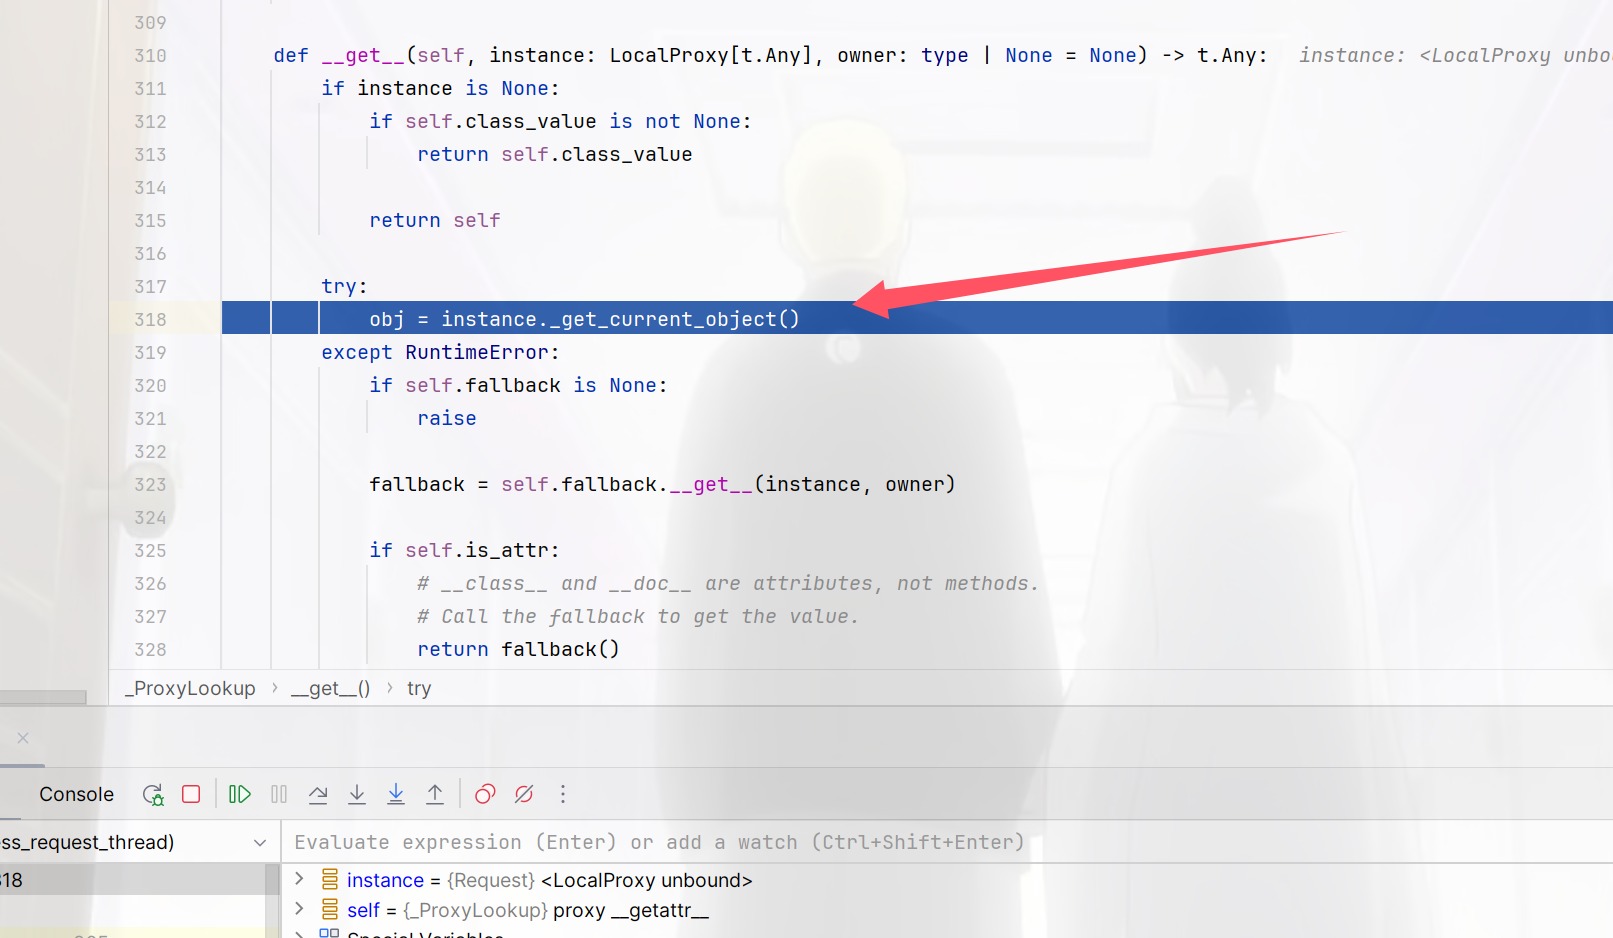The height and width of the screenshot is (938, 1613).
Task: Expand the instance variable node
Action: [x=299, y=879]
